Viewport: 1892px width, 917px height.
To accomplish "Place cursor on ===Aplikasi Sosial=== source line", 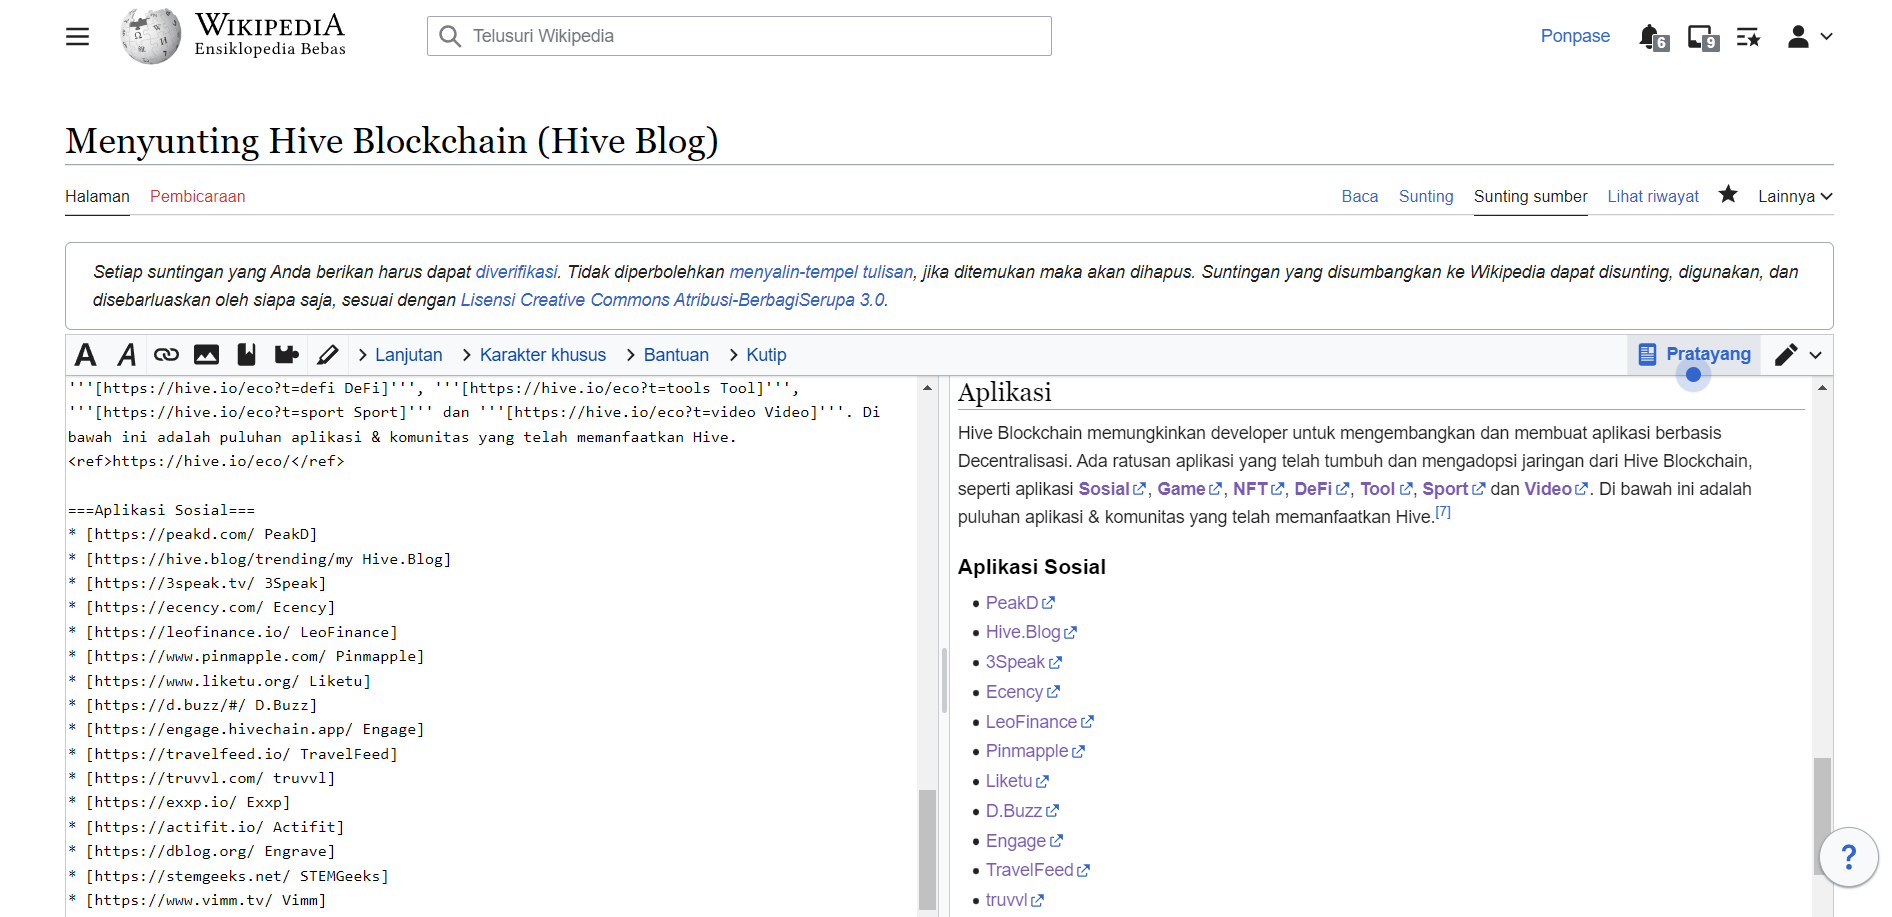I will tap(161, 510).
